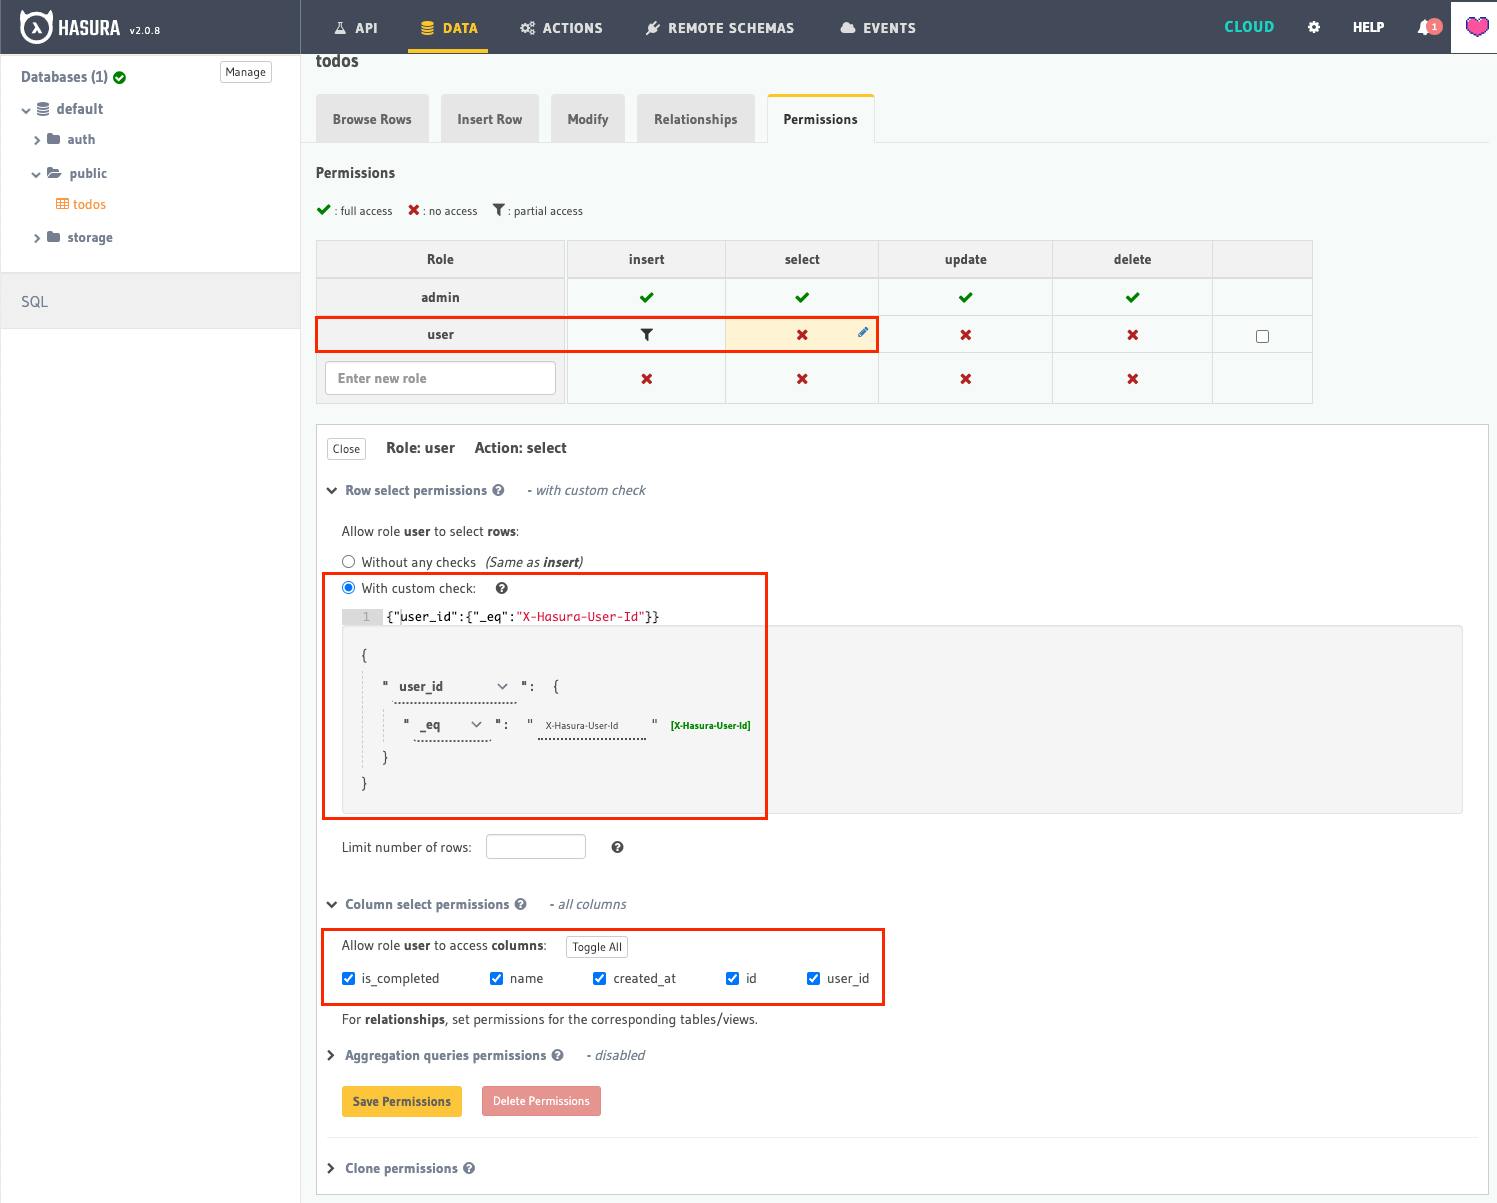Screen dimensions: 1497x1203
Task: Click help icon beside Column select permissions
Action: [520, 904]
